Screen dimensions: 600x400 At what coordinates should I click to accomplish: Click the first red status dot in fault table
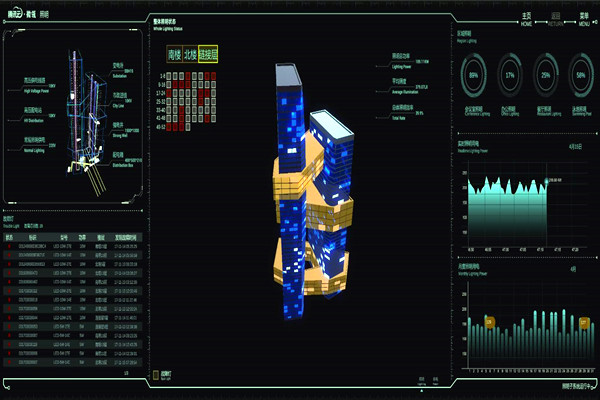coord(9,246)
